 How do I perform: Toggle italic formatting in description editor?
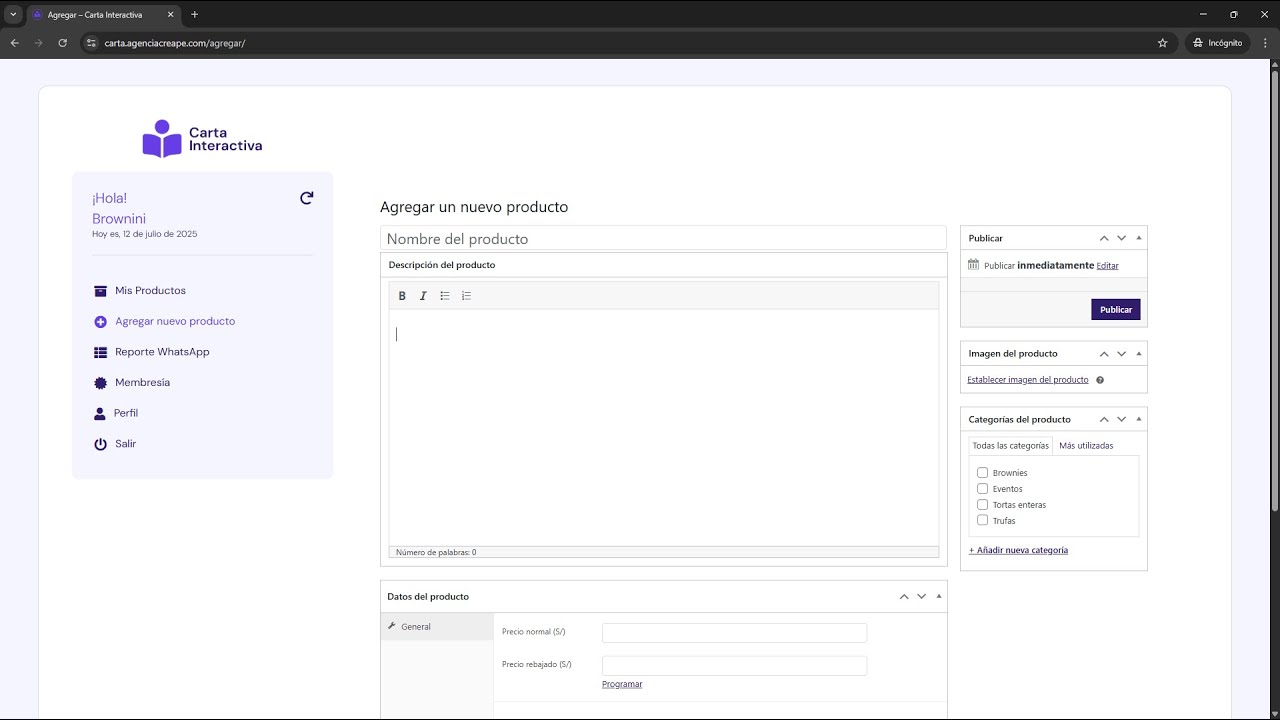pyautogui.click(x=423, y=296)
